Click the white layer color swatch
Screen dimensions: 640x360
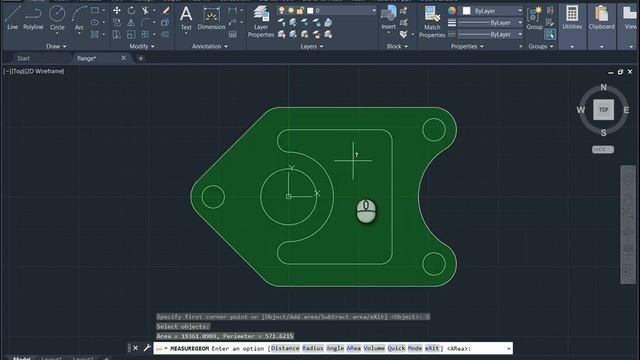[310, 10]
